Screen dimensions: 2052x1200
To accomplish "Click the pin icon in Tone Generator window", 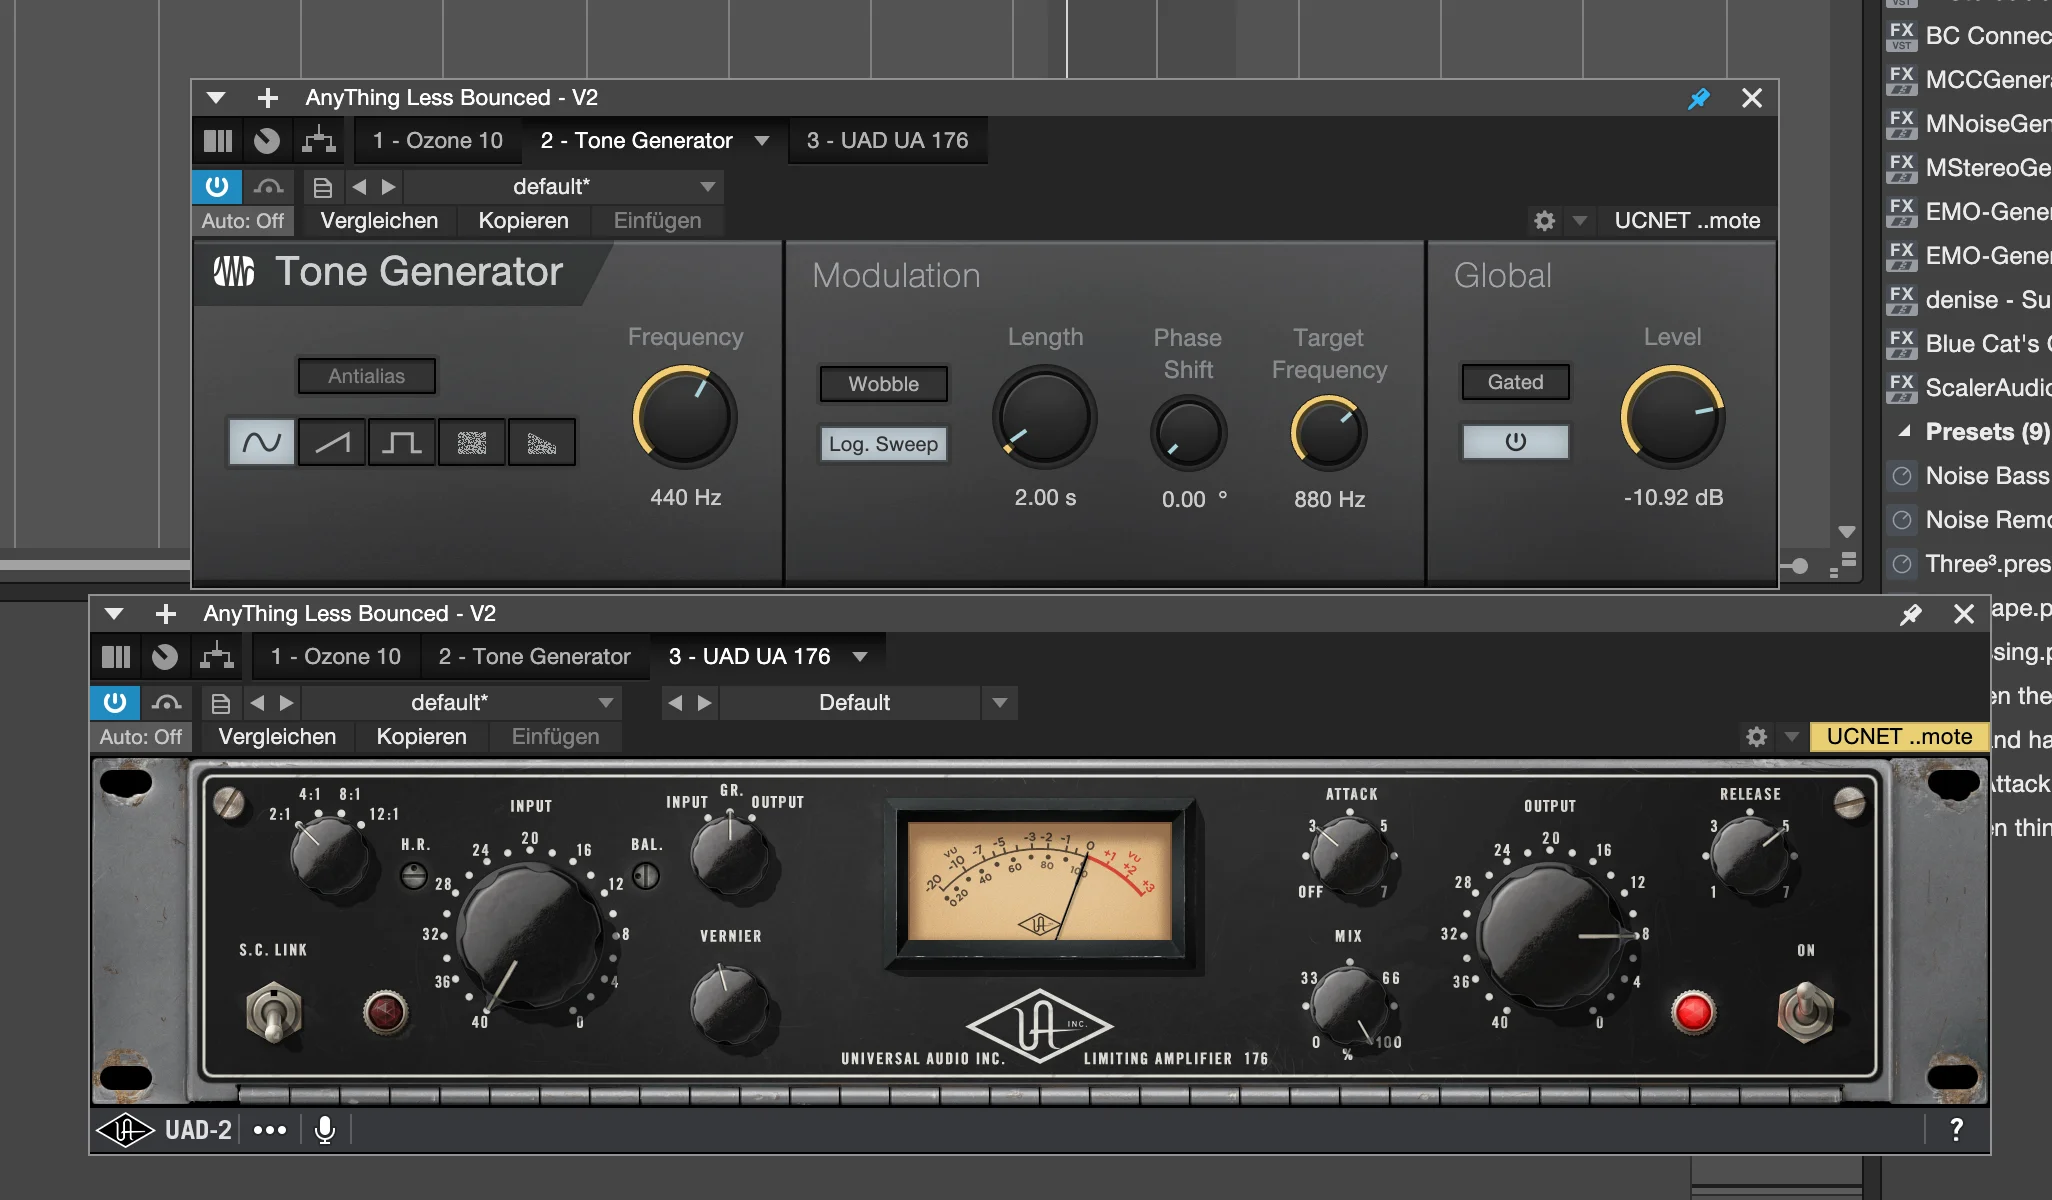I will pos(1699,98).
